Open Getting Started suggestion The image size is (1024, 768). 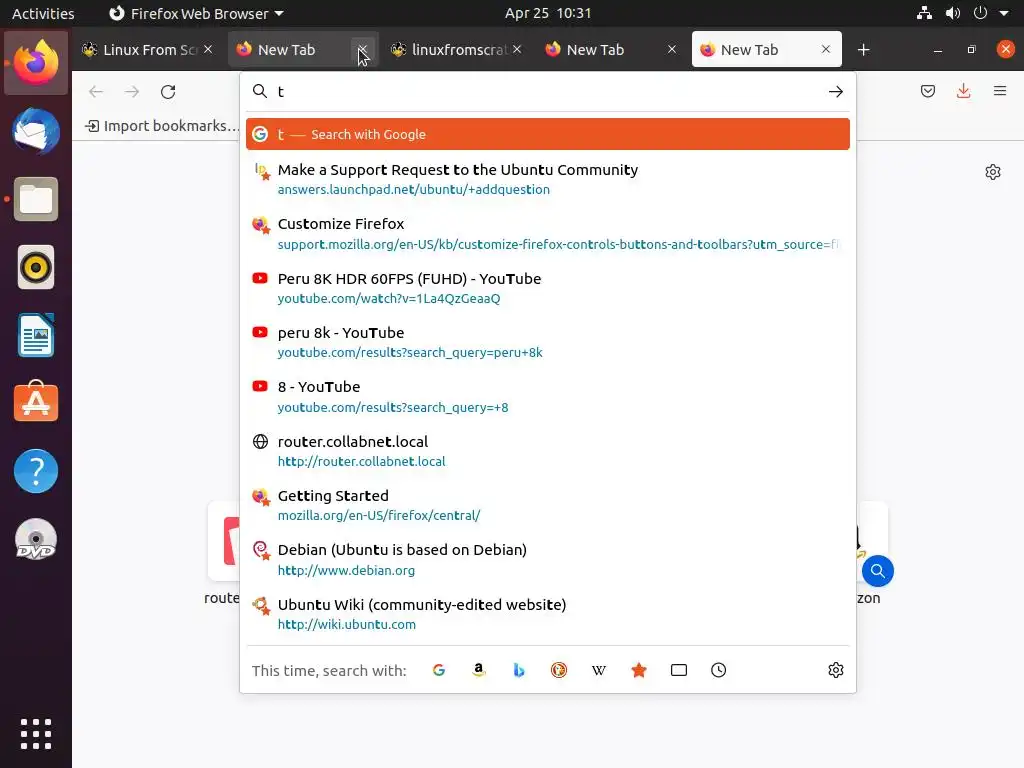[x=548, y=505]
